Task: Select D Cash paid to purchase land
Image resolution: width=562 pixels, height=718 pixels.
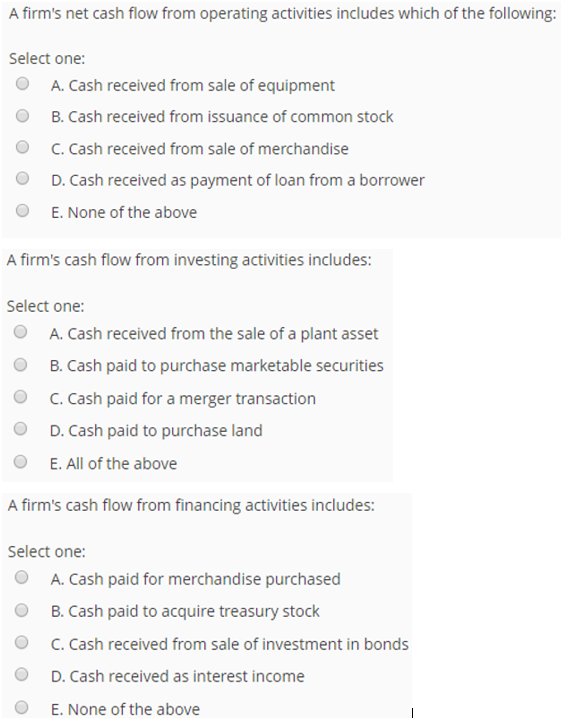Action: coord(20,429)
